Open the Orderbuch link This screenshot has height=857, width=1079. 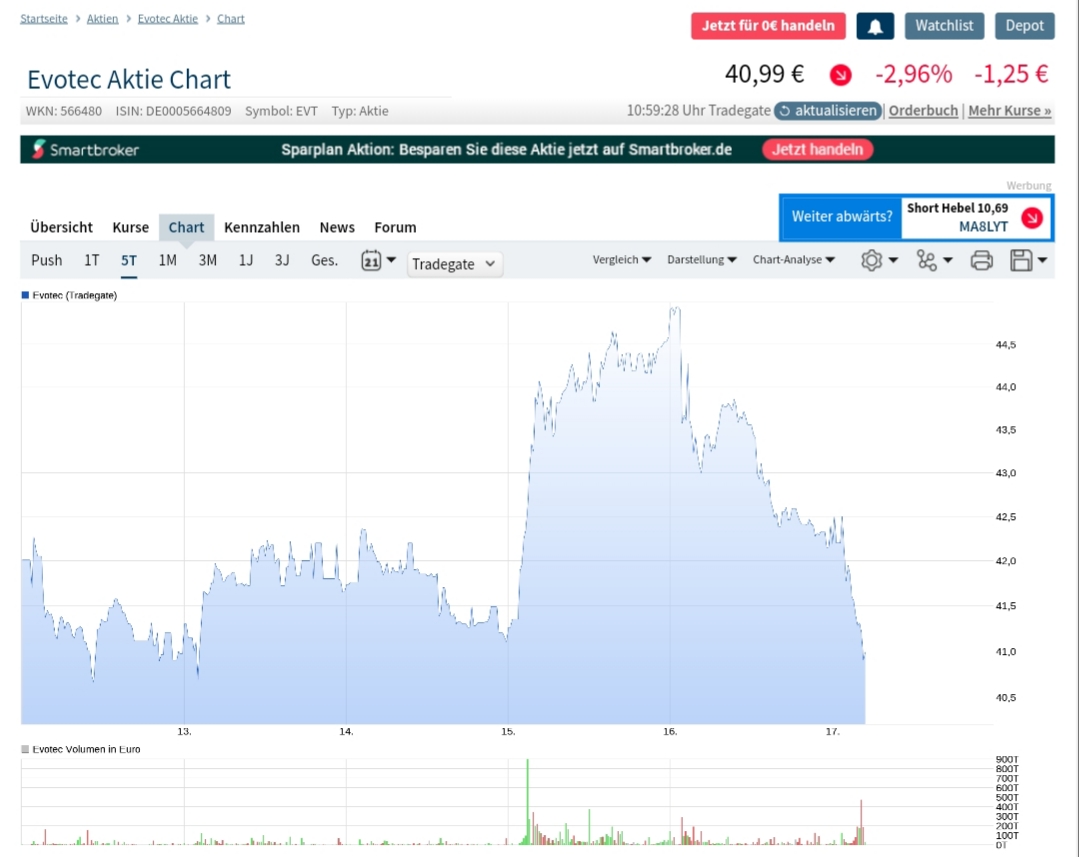(x=923, y=111)
